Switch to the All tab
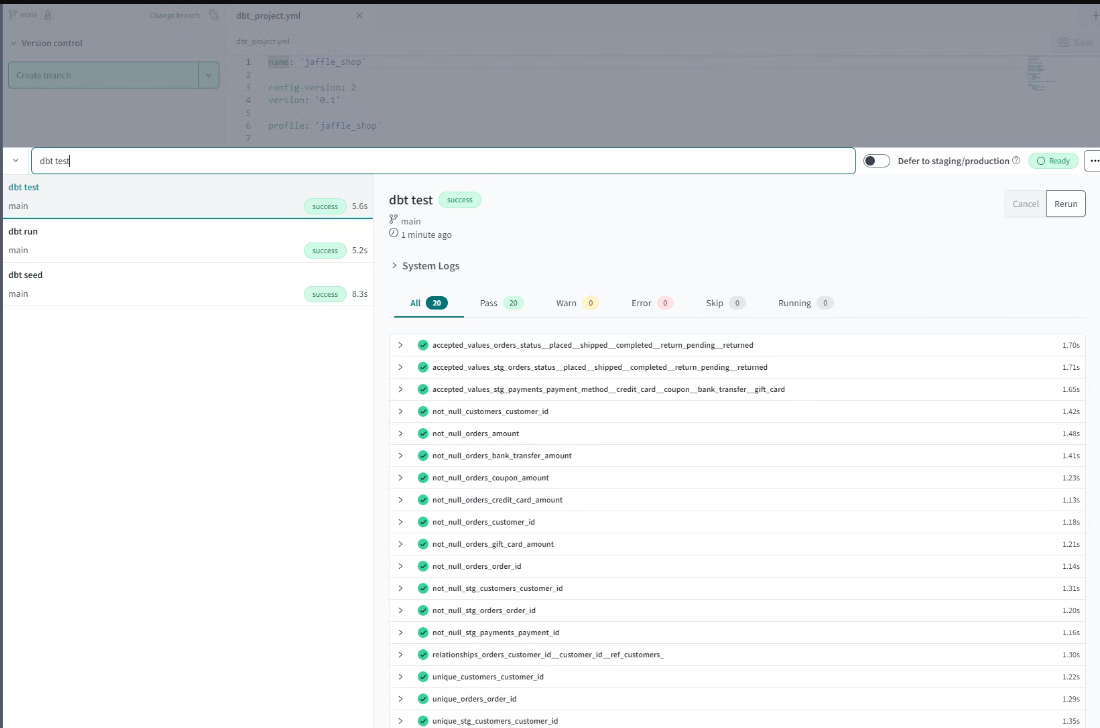This screenshot has width=1100, height=728. click(429, 303)
